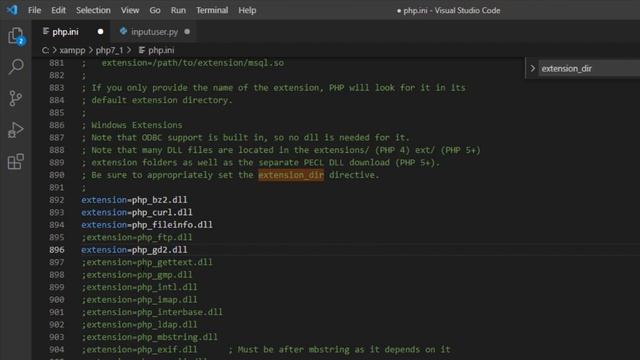The image size is (640, 360).
Task: Click the unsaved dot on php.ini tab
Action: coord(100,31)
